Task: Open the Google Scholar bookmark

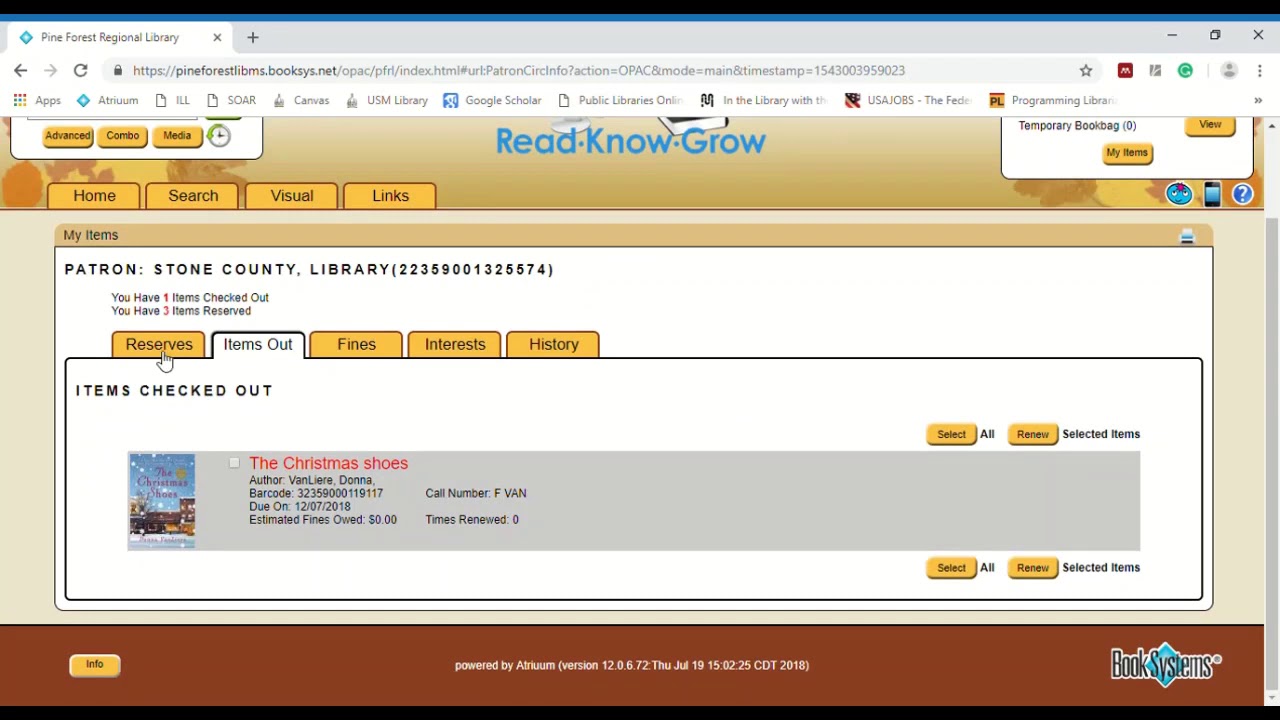Action: point(492,100)
